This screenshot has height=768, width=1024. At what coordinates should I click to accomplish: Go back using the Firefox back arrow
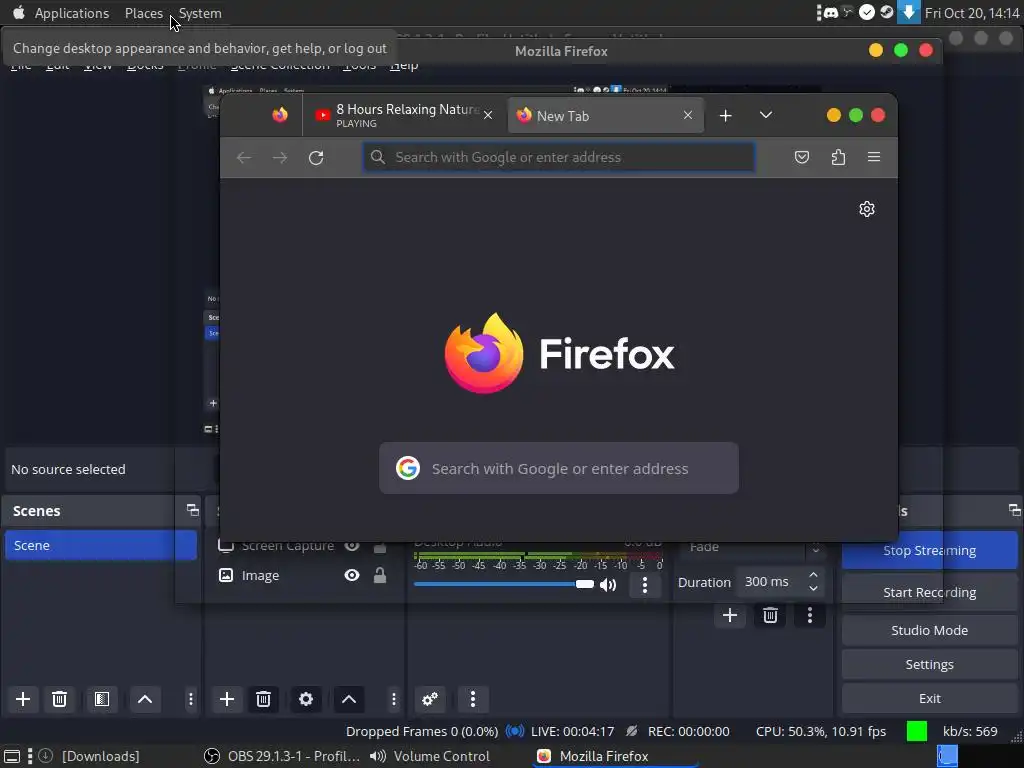click(244, 157)
